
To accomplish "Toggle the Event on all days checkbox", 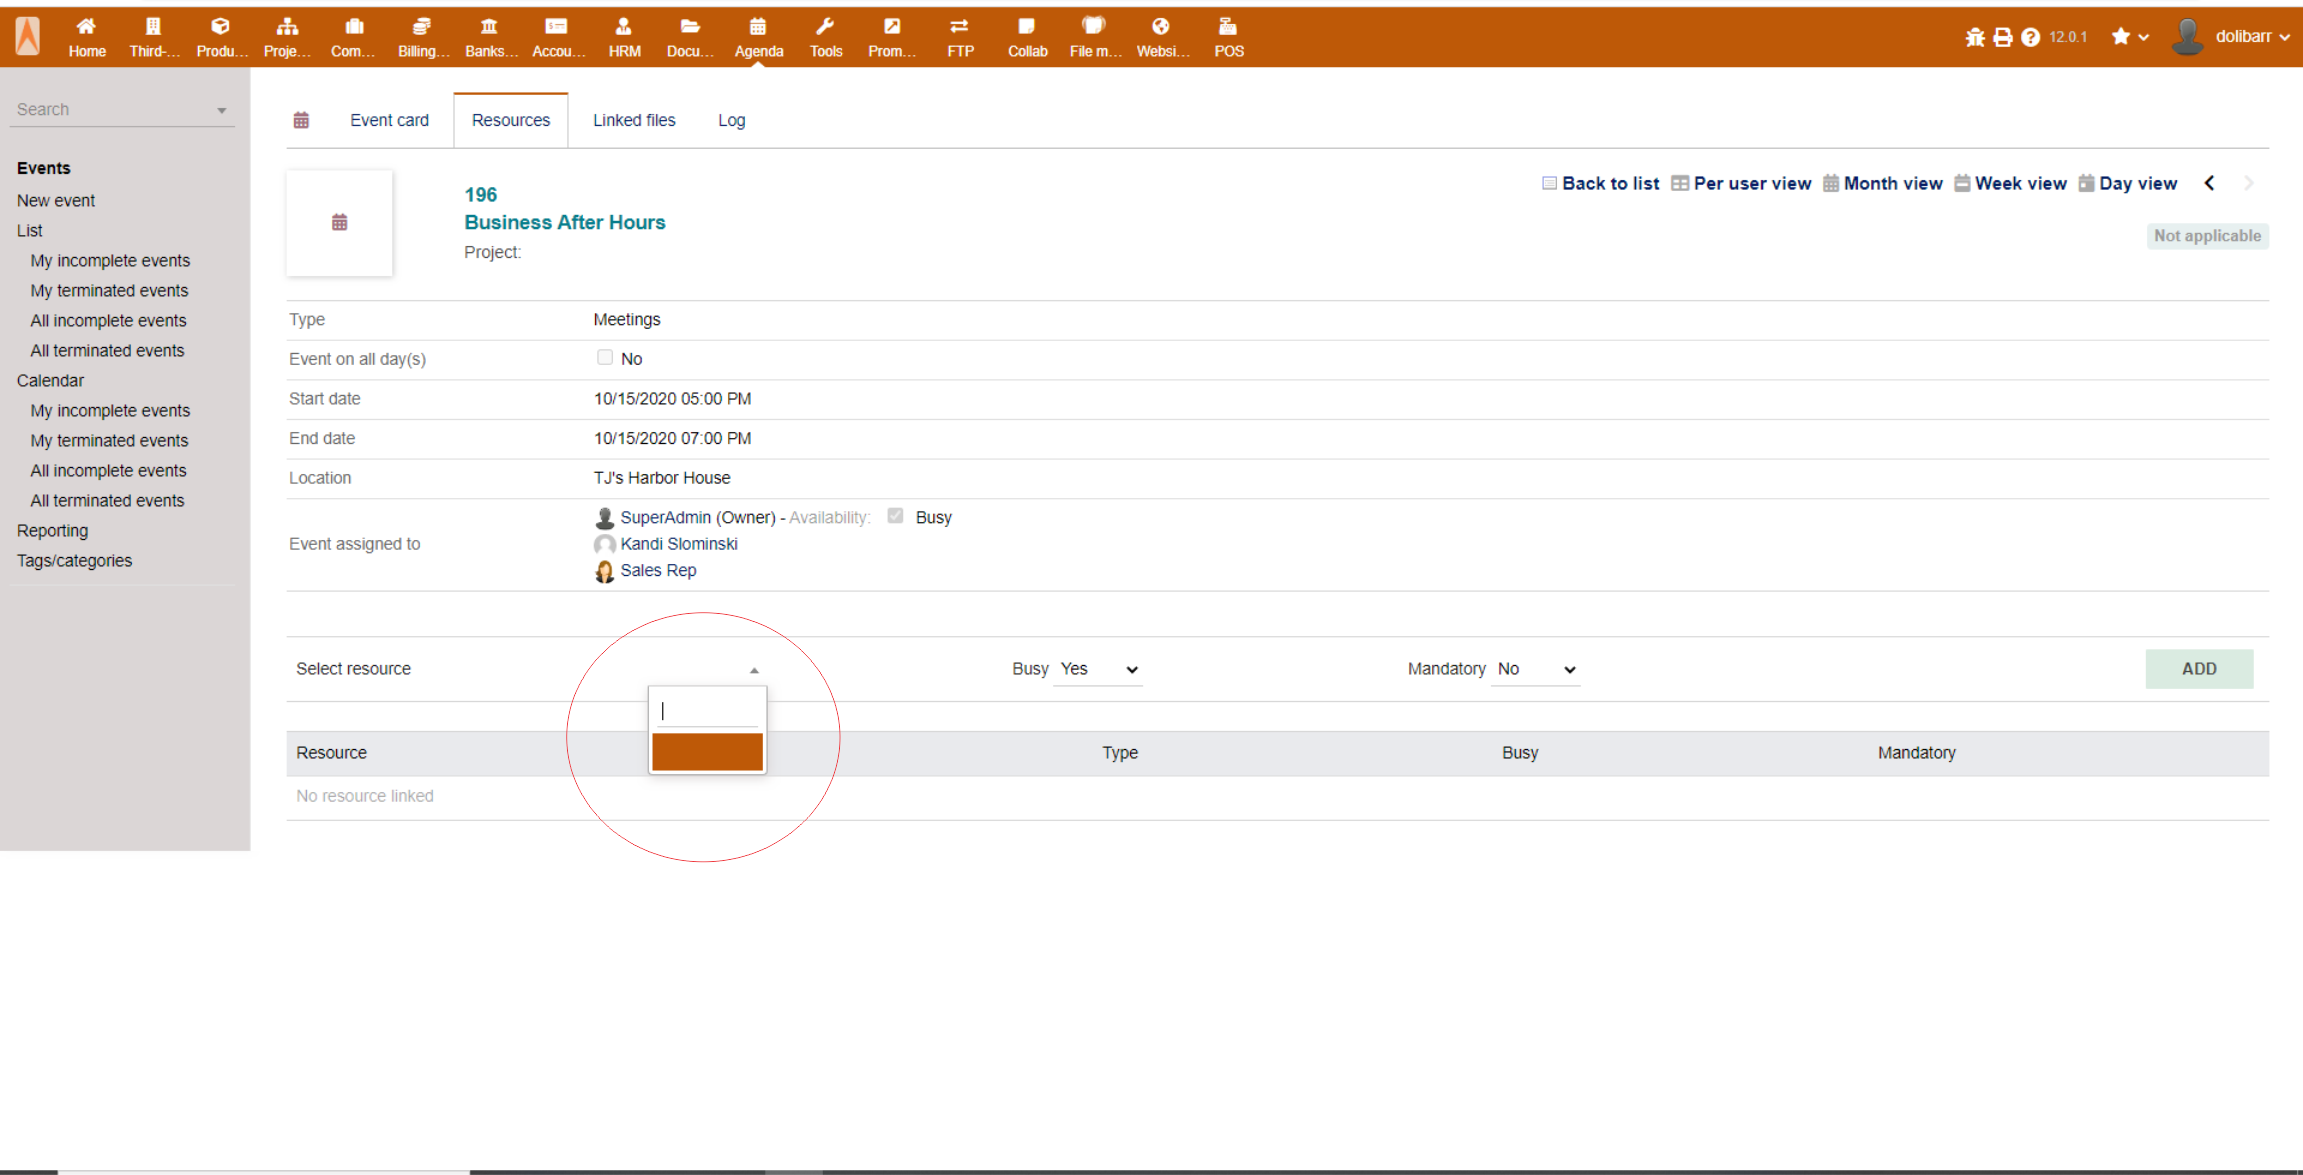I will click(x=605, y=357).
